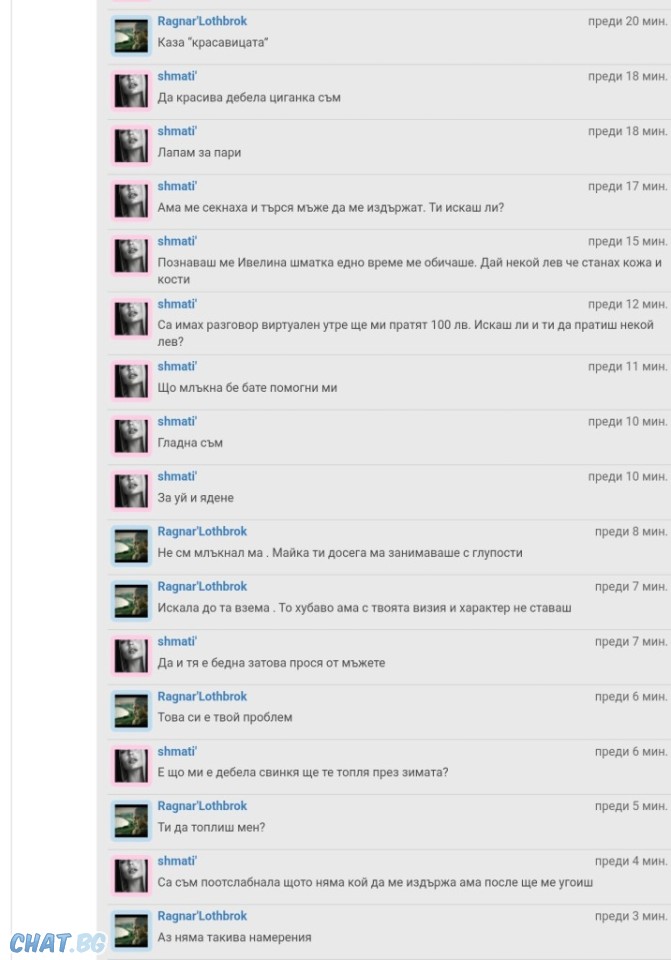Screen dimensions: 671x960
Task: Click Ragnar'Lothbrok avatar beside 'Аз няма такива намерения'
Action: pos(131,931)
